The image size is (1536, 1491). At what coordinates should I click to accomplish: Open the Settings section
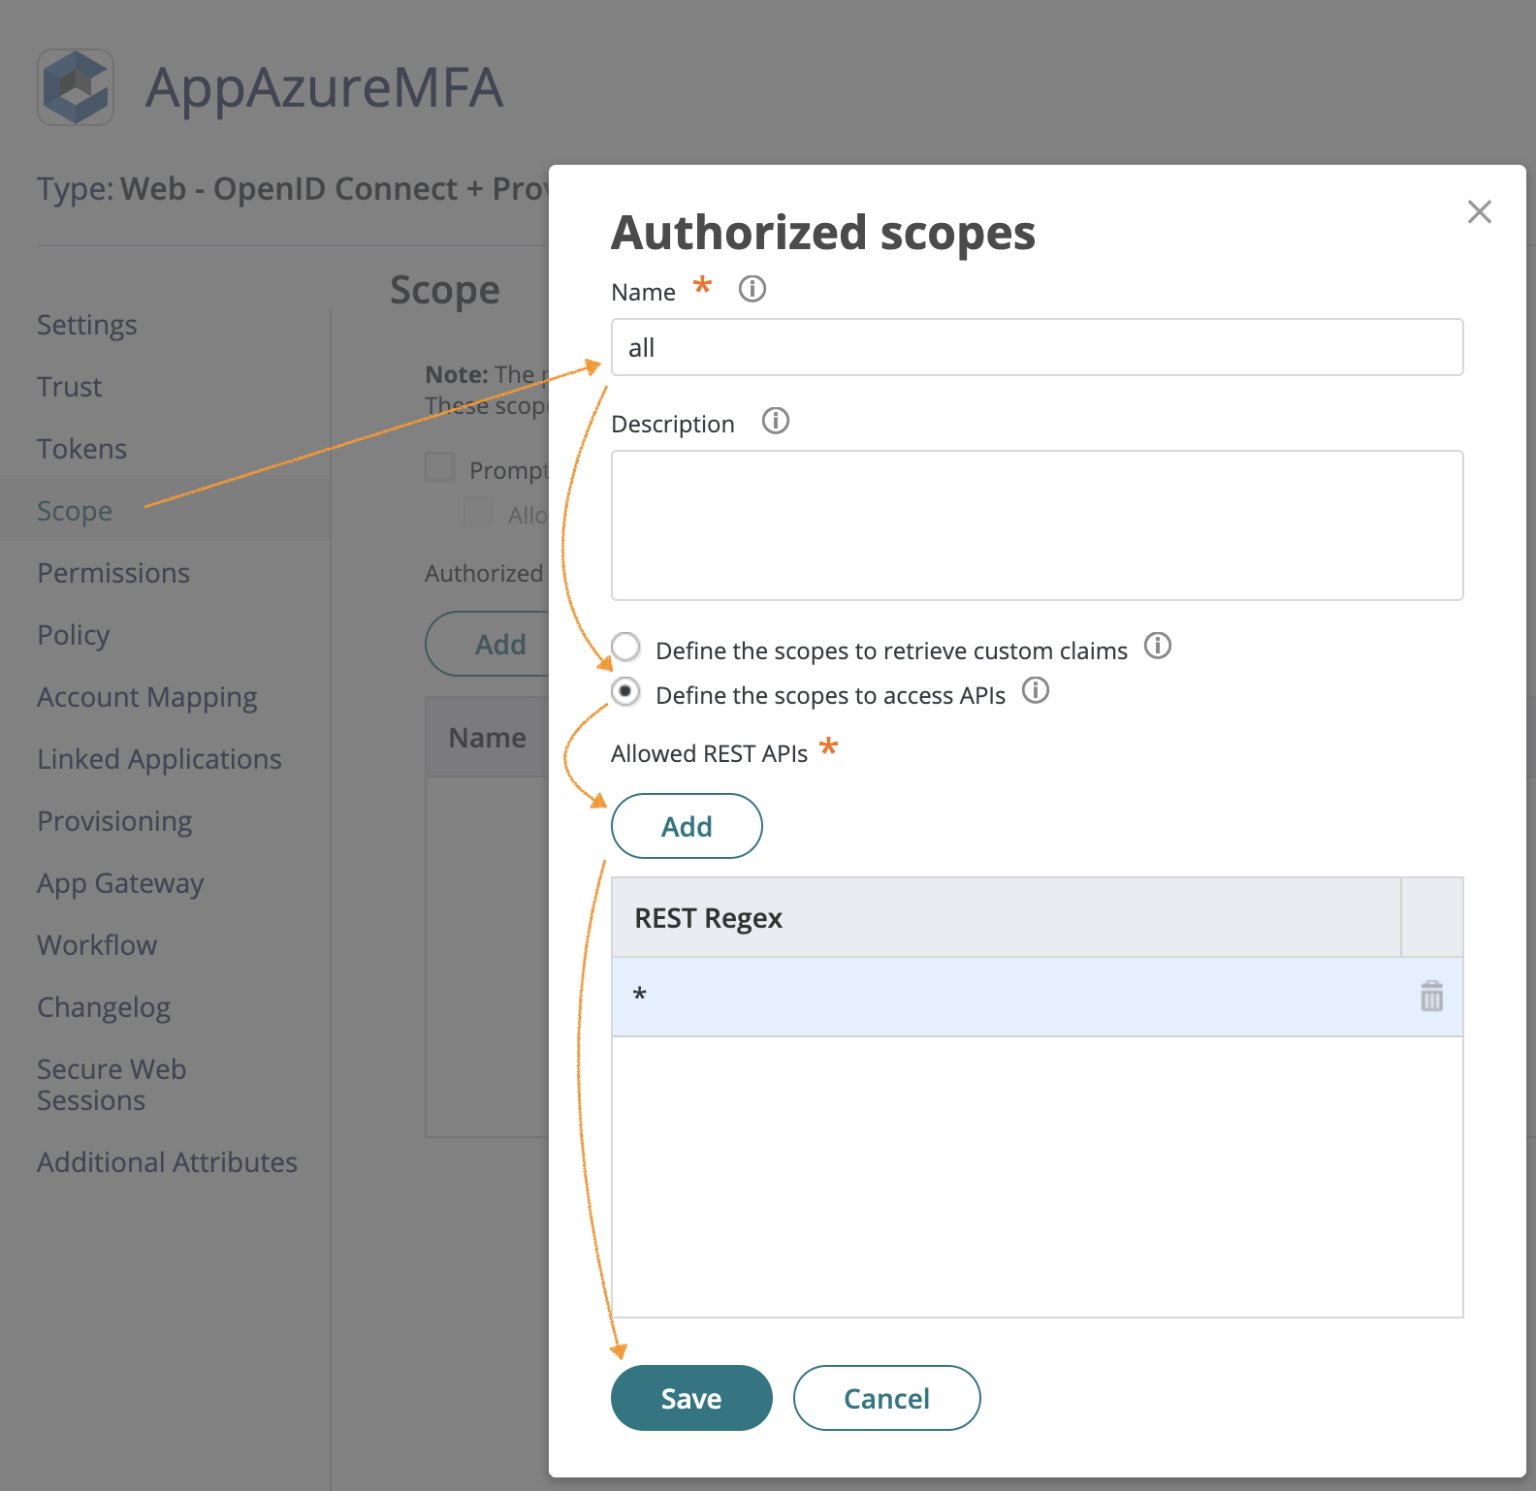tap(86, 324)
